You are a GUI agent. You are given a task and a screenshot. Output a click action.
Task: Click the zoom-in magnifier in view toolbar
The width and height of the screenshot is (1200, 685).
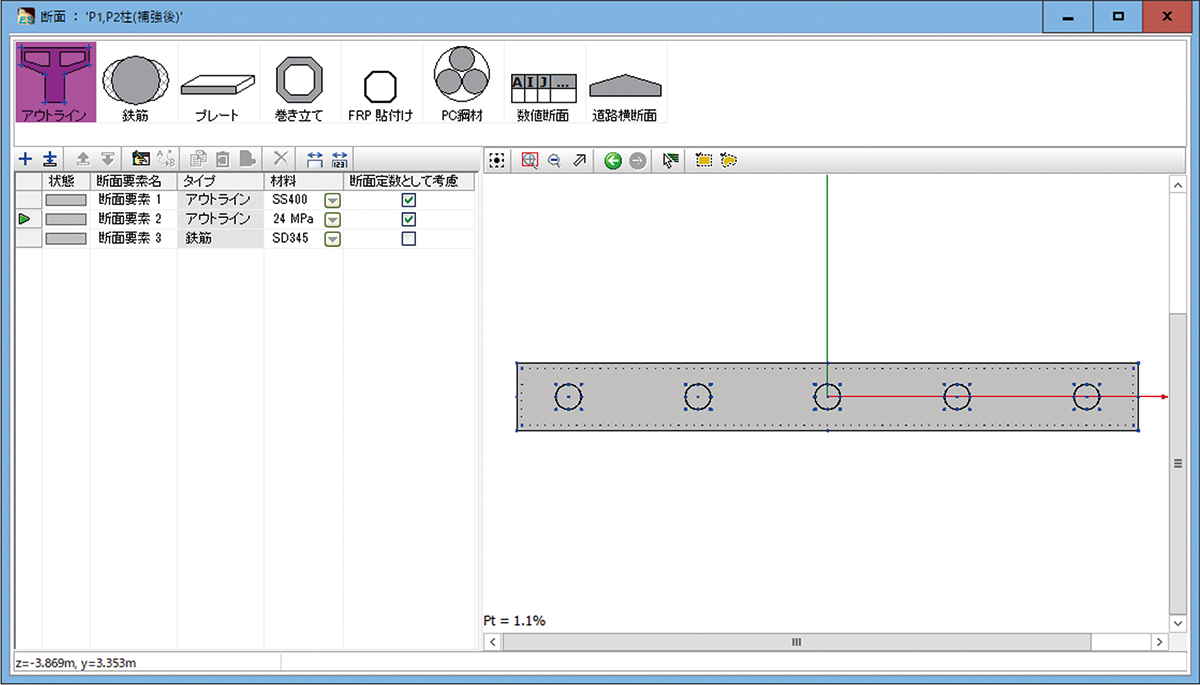(x=530, y=160)
